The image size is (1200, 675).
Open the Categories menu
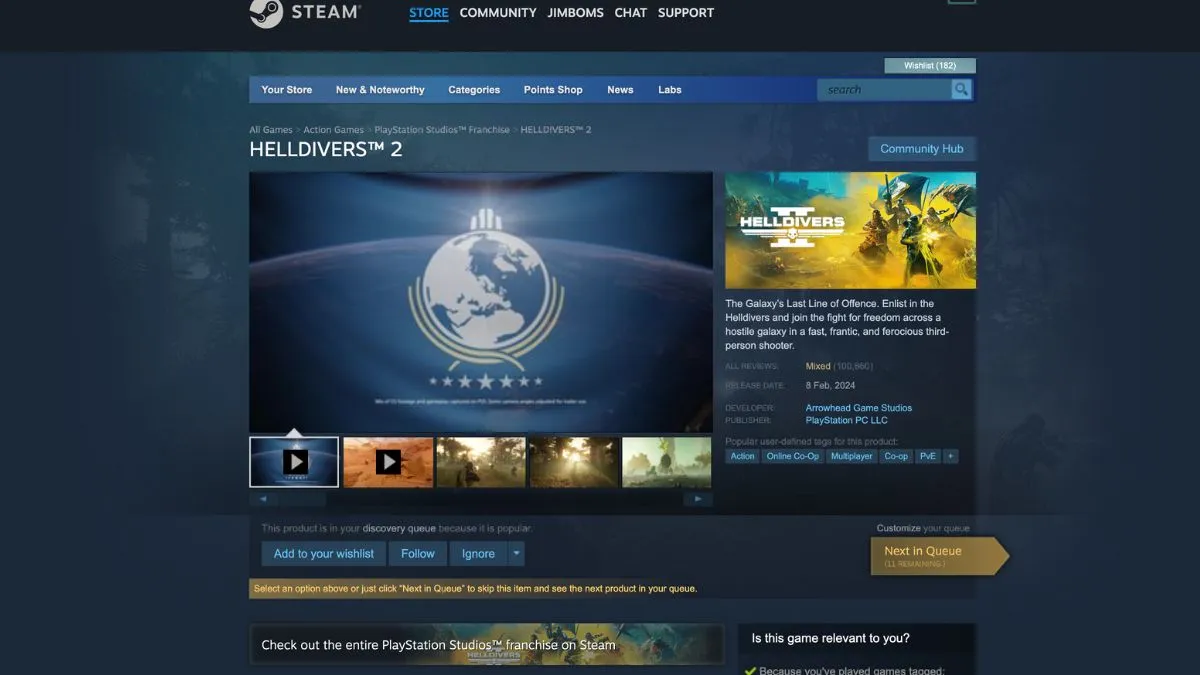pyautogui.click(x=474, y=89)
